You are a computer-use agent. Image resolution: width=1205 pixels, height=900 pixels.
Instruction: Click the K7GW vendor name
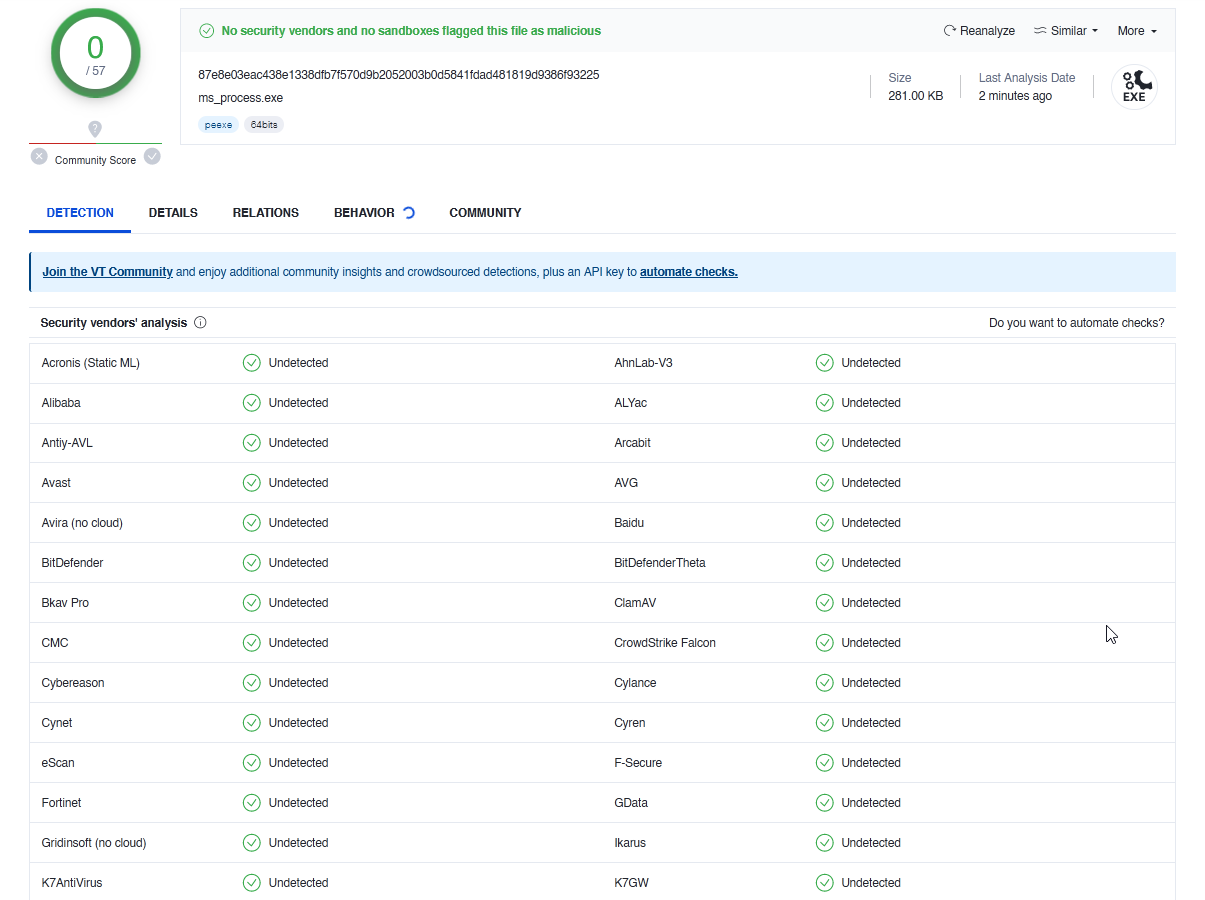click(632, 883)
